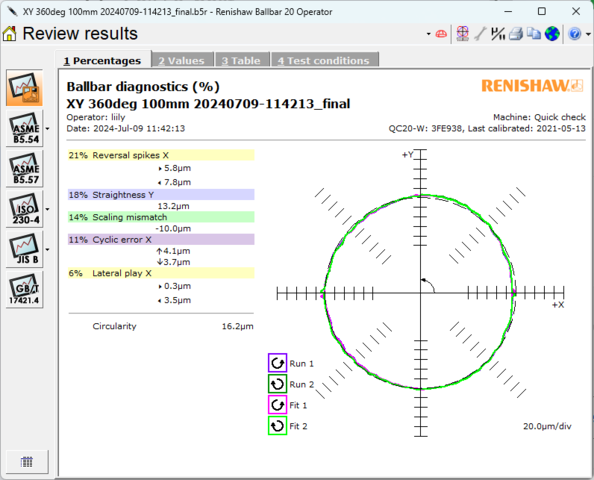Viewport: 594px width, 480px height.
Task: Select the 21% Reversal spikes X row
Action: tap(161, 155)
